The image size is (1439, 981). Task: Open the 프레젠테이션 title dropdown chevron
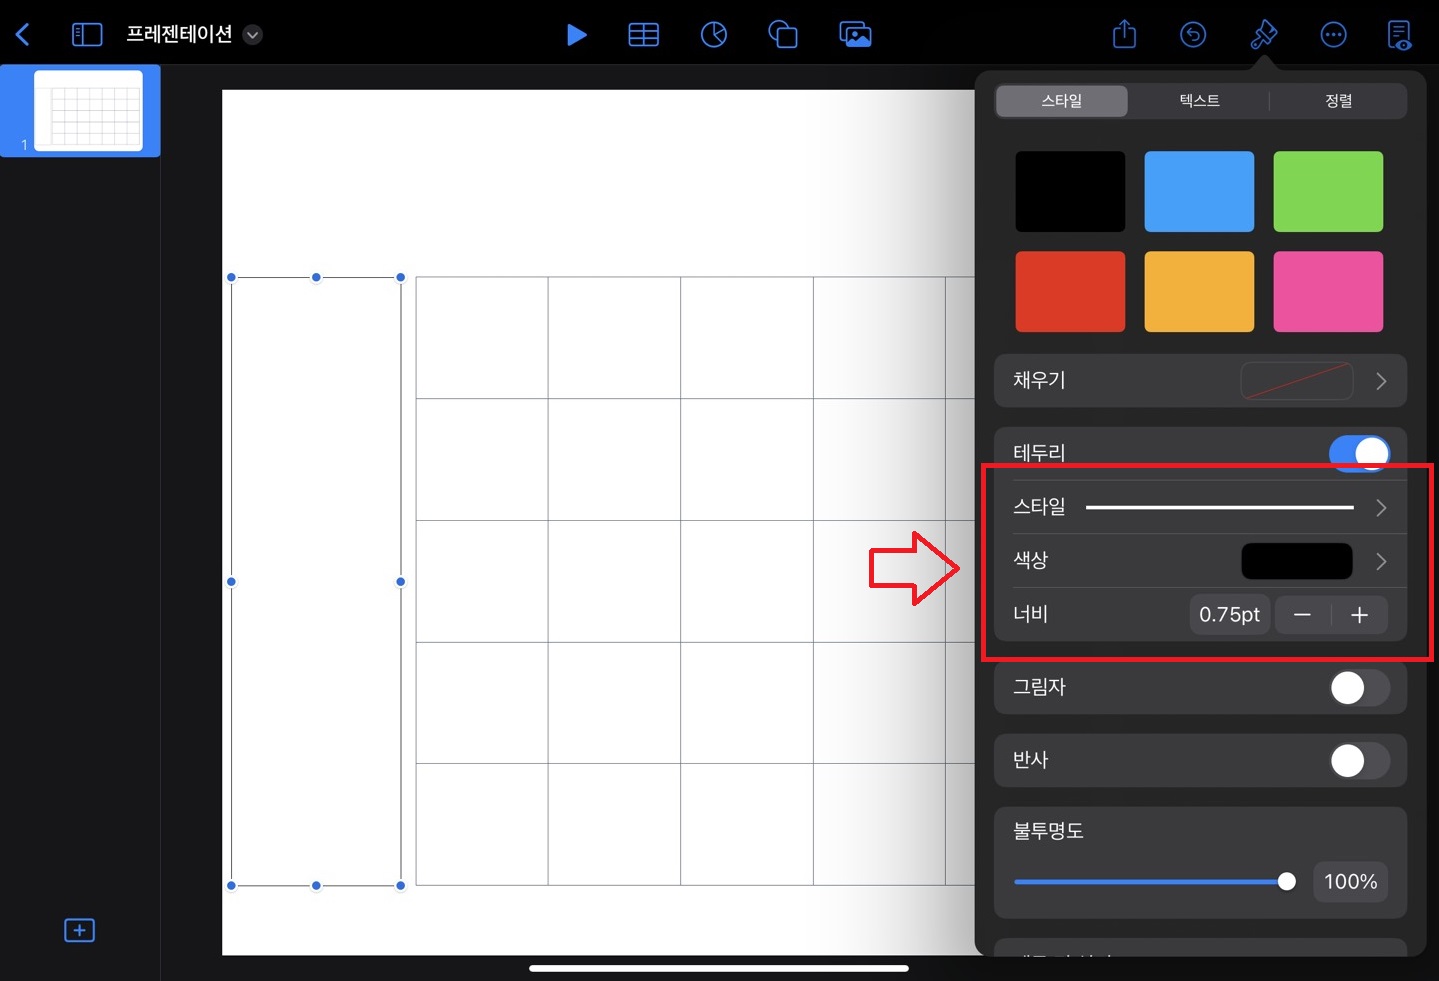coord(253,35)
